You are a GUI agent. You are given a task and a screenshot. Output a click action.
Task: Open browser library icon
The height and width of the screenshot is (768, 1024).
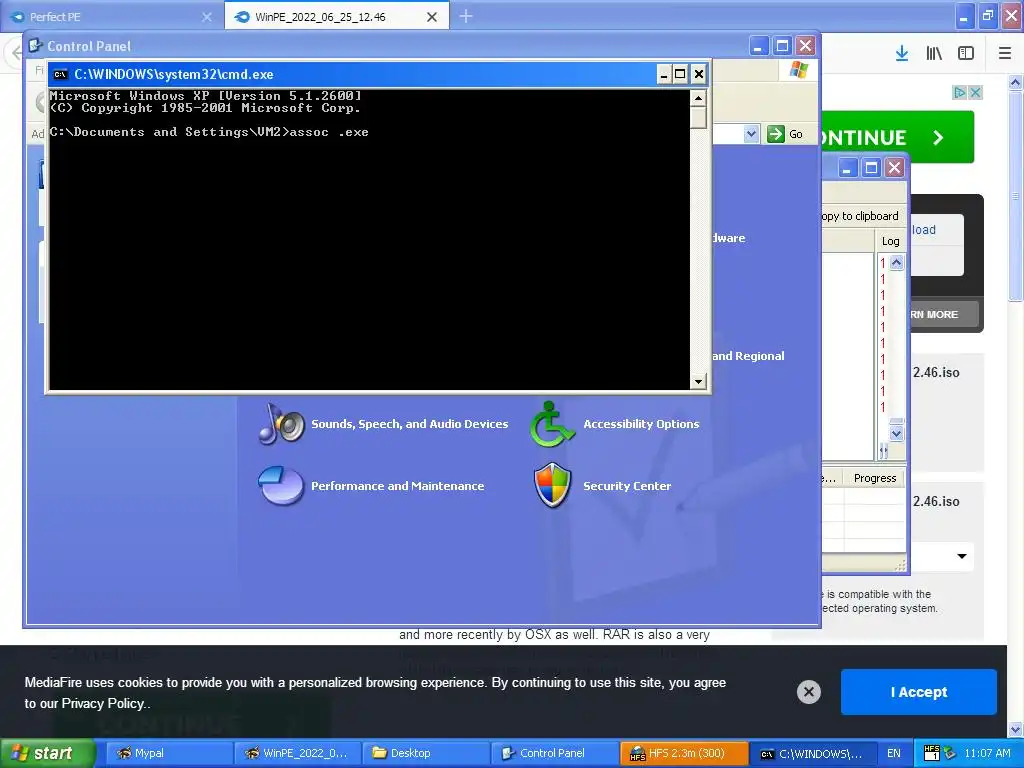(x=934, y=53)
